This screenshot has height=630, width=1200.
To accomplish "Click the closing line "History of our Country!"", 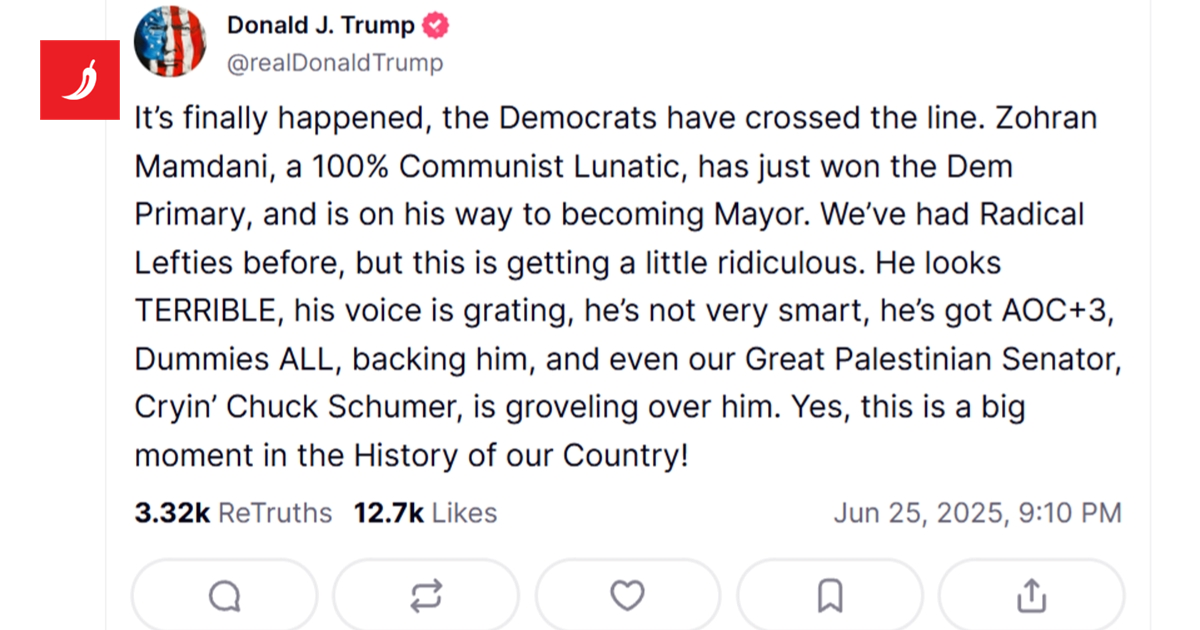I will click(521, 456).
